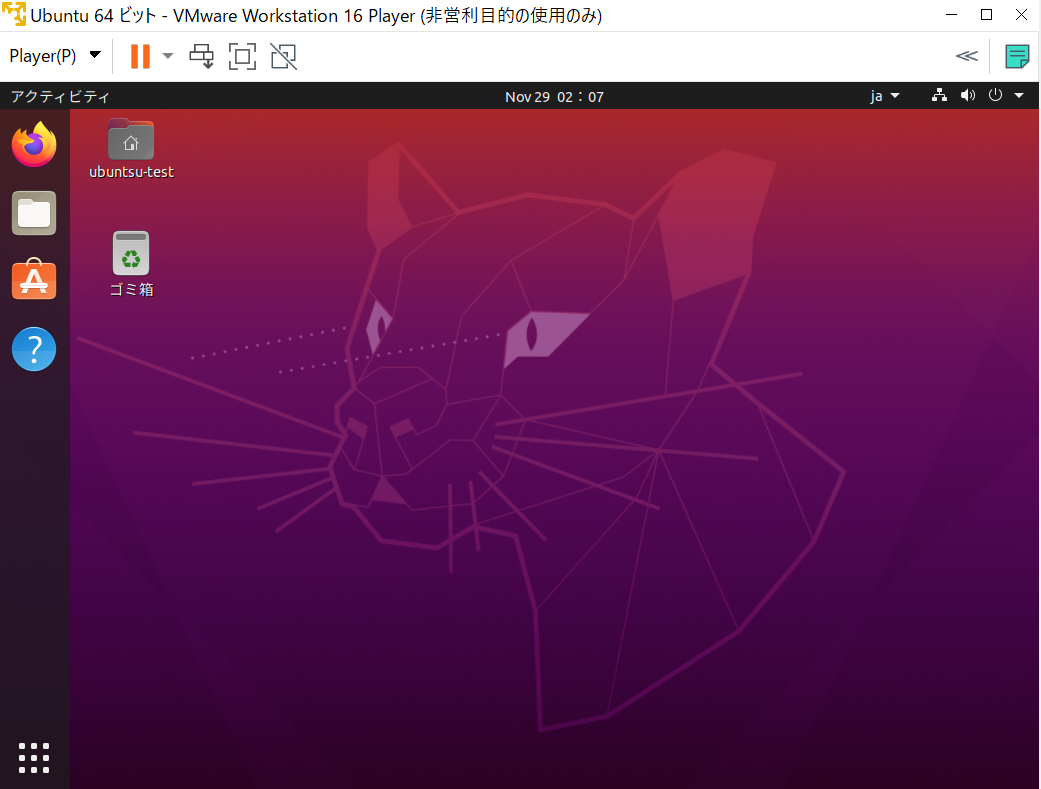
Task: Click the volume speaker icon
Action: click(968, 96)
